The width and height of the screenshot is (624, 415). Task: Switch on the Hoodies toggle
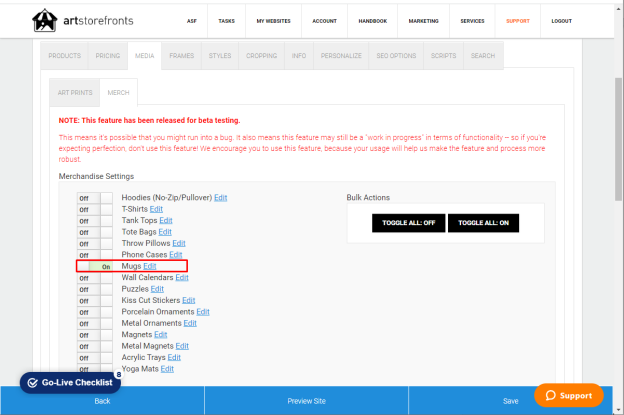click(x=95, y=198)
